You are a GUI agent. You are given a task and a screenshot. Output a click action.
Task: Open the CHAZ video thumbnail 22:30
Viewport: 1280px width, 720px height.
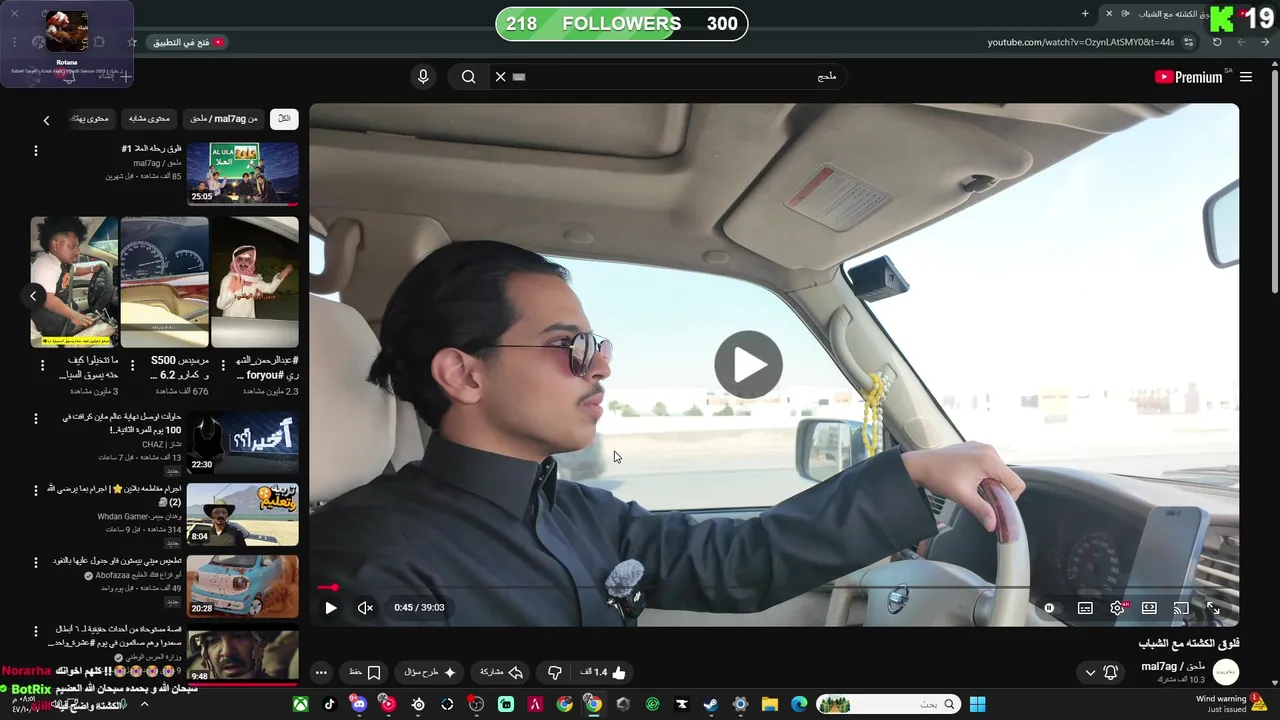pyautogui.click(x=242, y=442)
